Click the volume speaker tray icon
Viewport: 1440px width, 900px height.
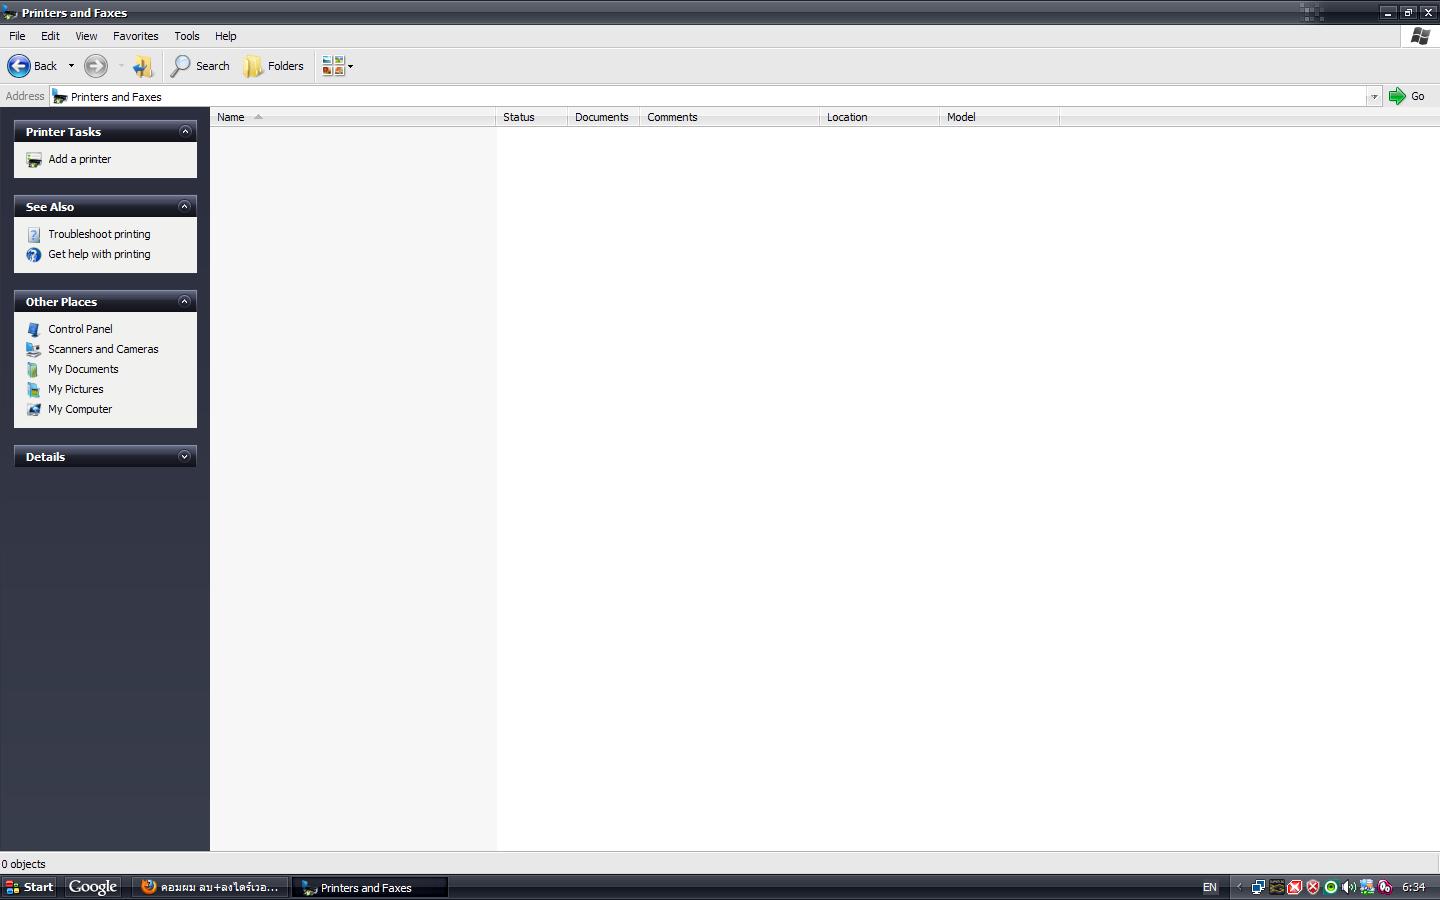pyautogui.click(x=1348, y=887)
